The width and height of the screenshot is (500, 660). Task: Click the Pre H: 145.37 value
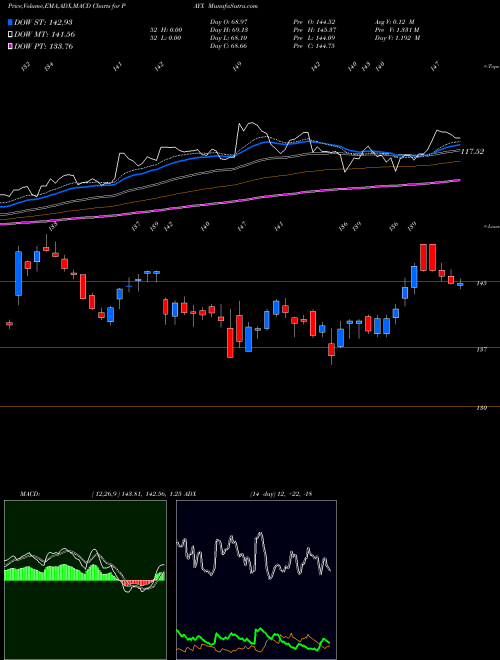point(314,30)
